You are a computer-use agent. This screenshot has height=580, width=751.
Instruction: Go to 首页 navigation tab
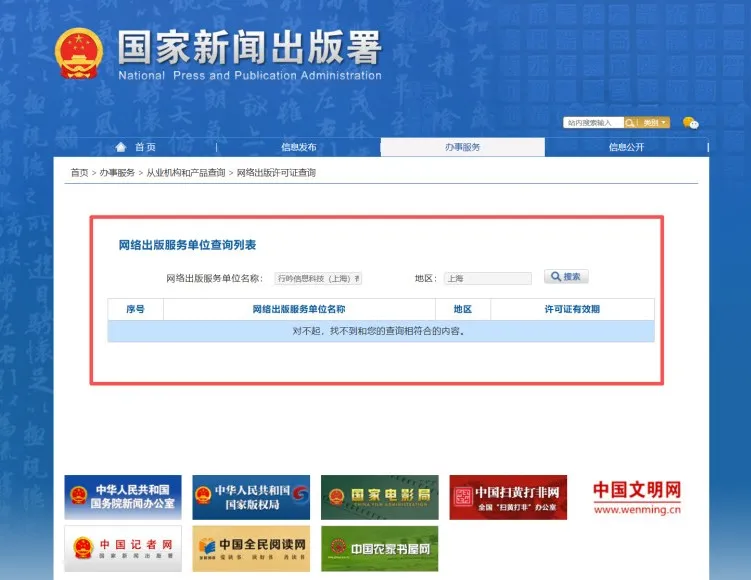pos(136,147)
